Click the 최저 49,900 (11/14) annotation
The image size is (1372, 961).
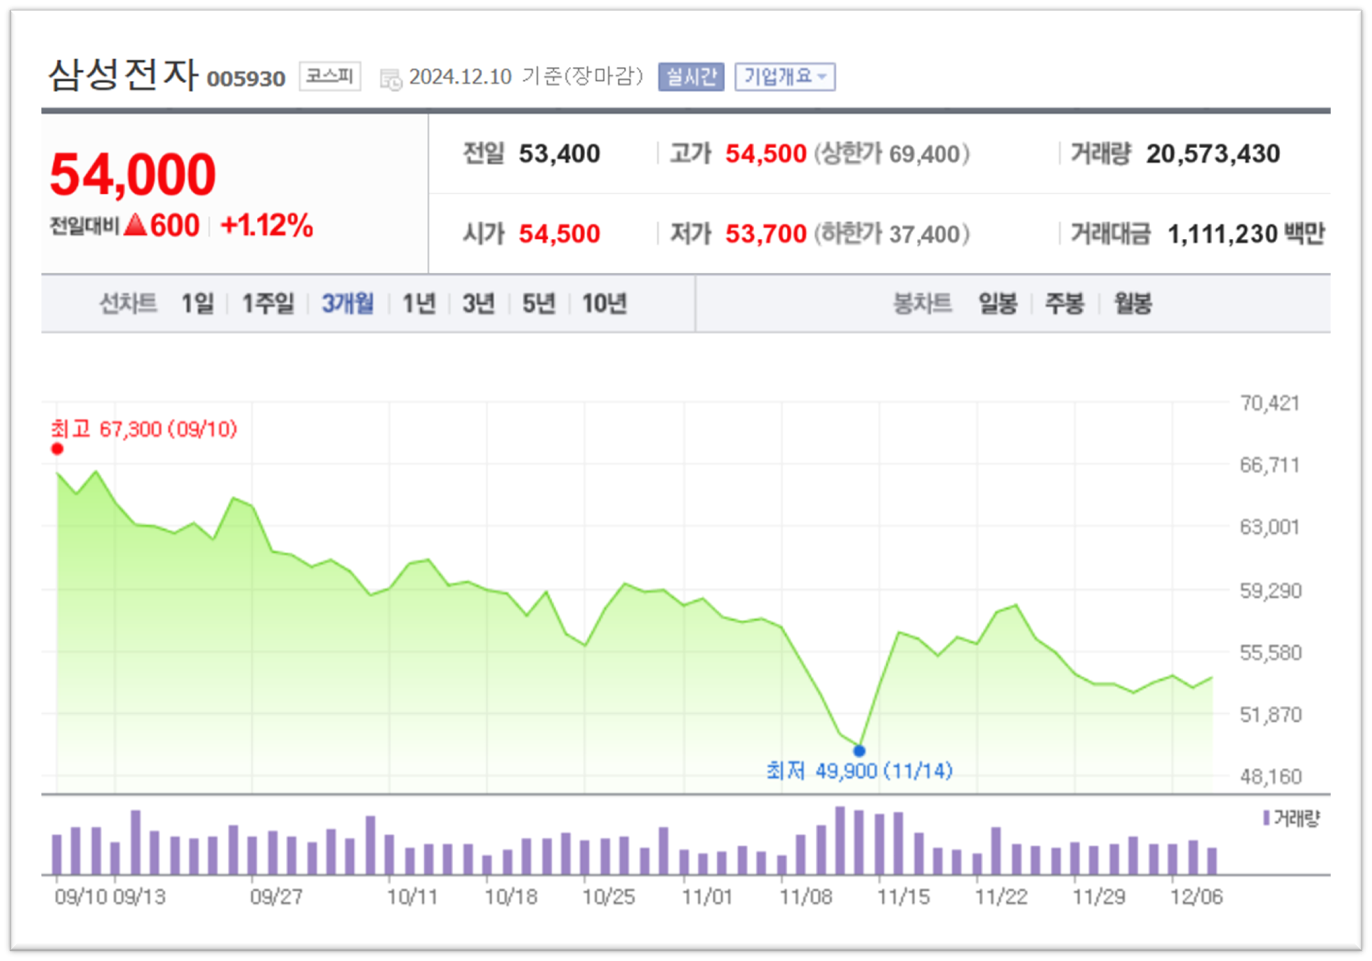[859, 771]
